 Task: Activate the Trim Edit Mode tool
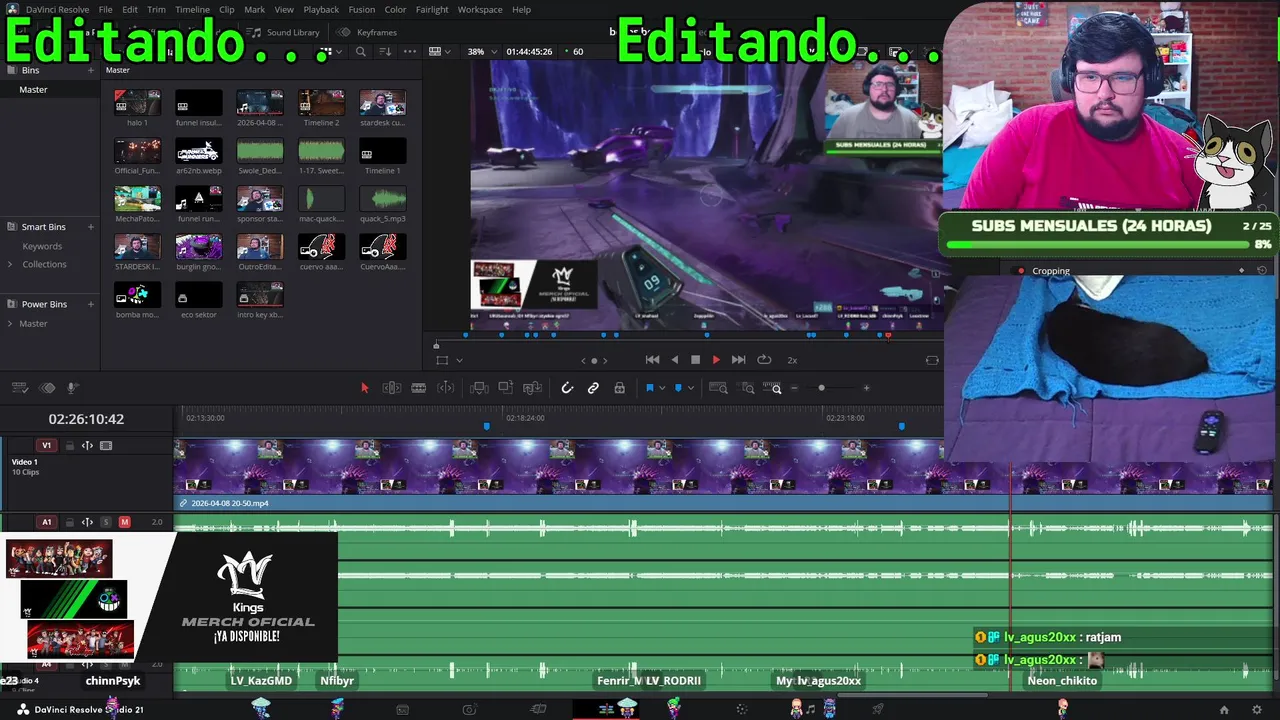[x=392, y=388]
